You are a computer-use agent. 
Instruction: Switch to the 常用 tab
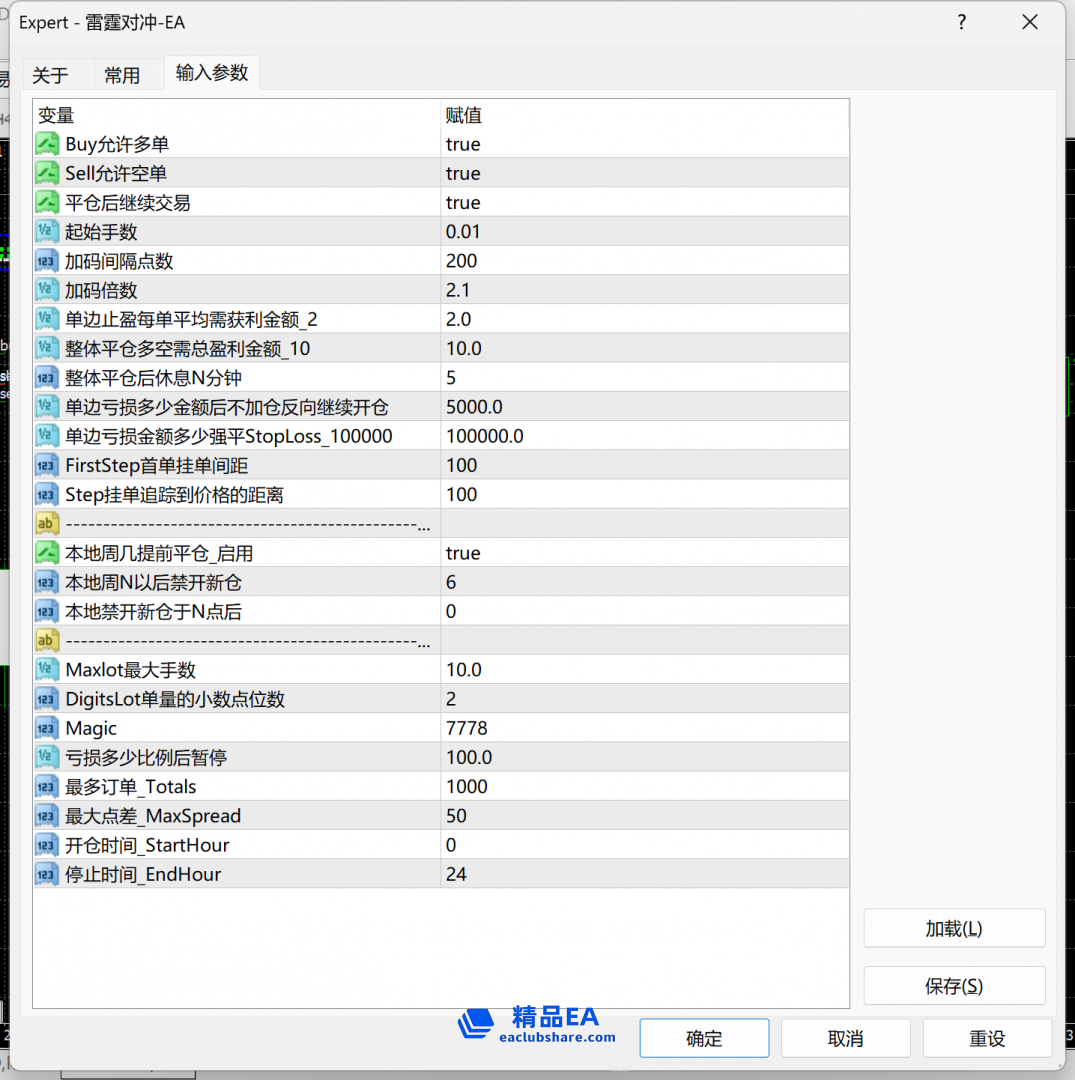tap(121, 73)
